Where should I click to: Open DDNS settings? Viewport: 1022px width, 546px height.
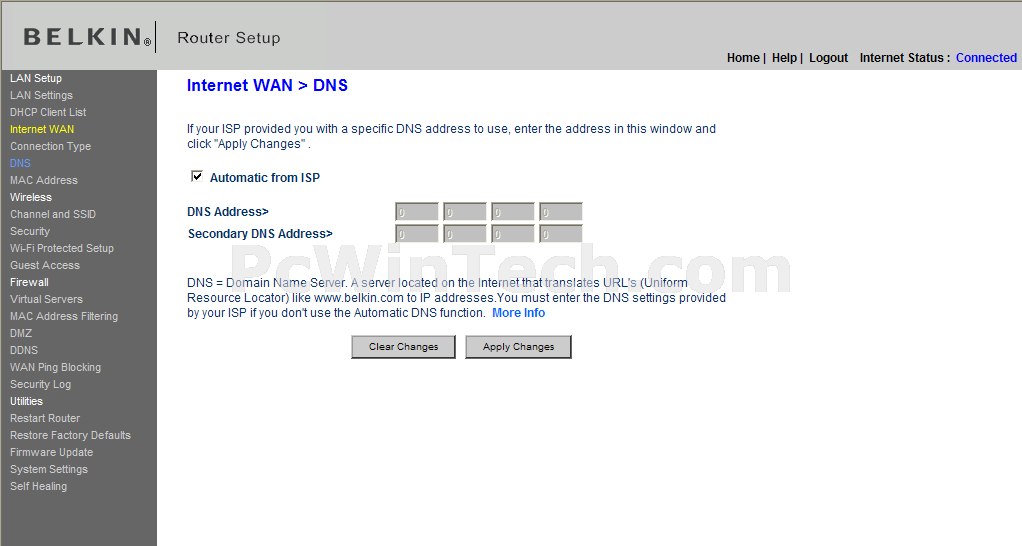click(x=24, y=350)
